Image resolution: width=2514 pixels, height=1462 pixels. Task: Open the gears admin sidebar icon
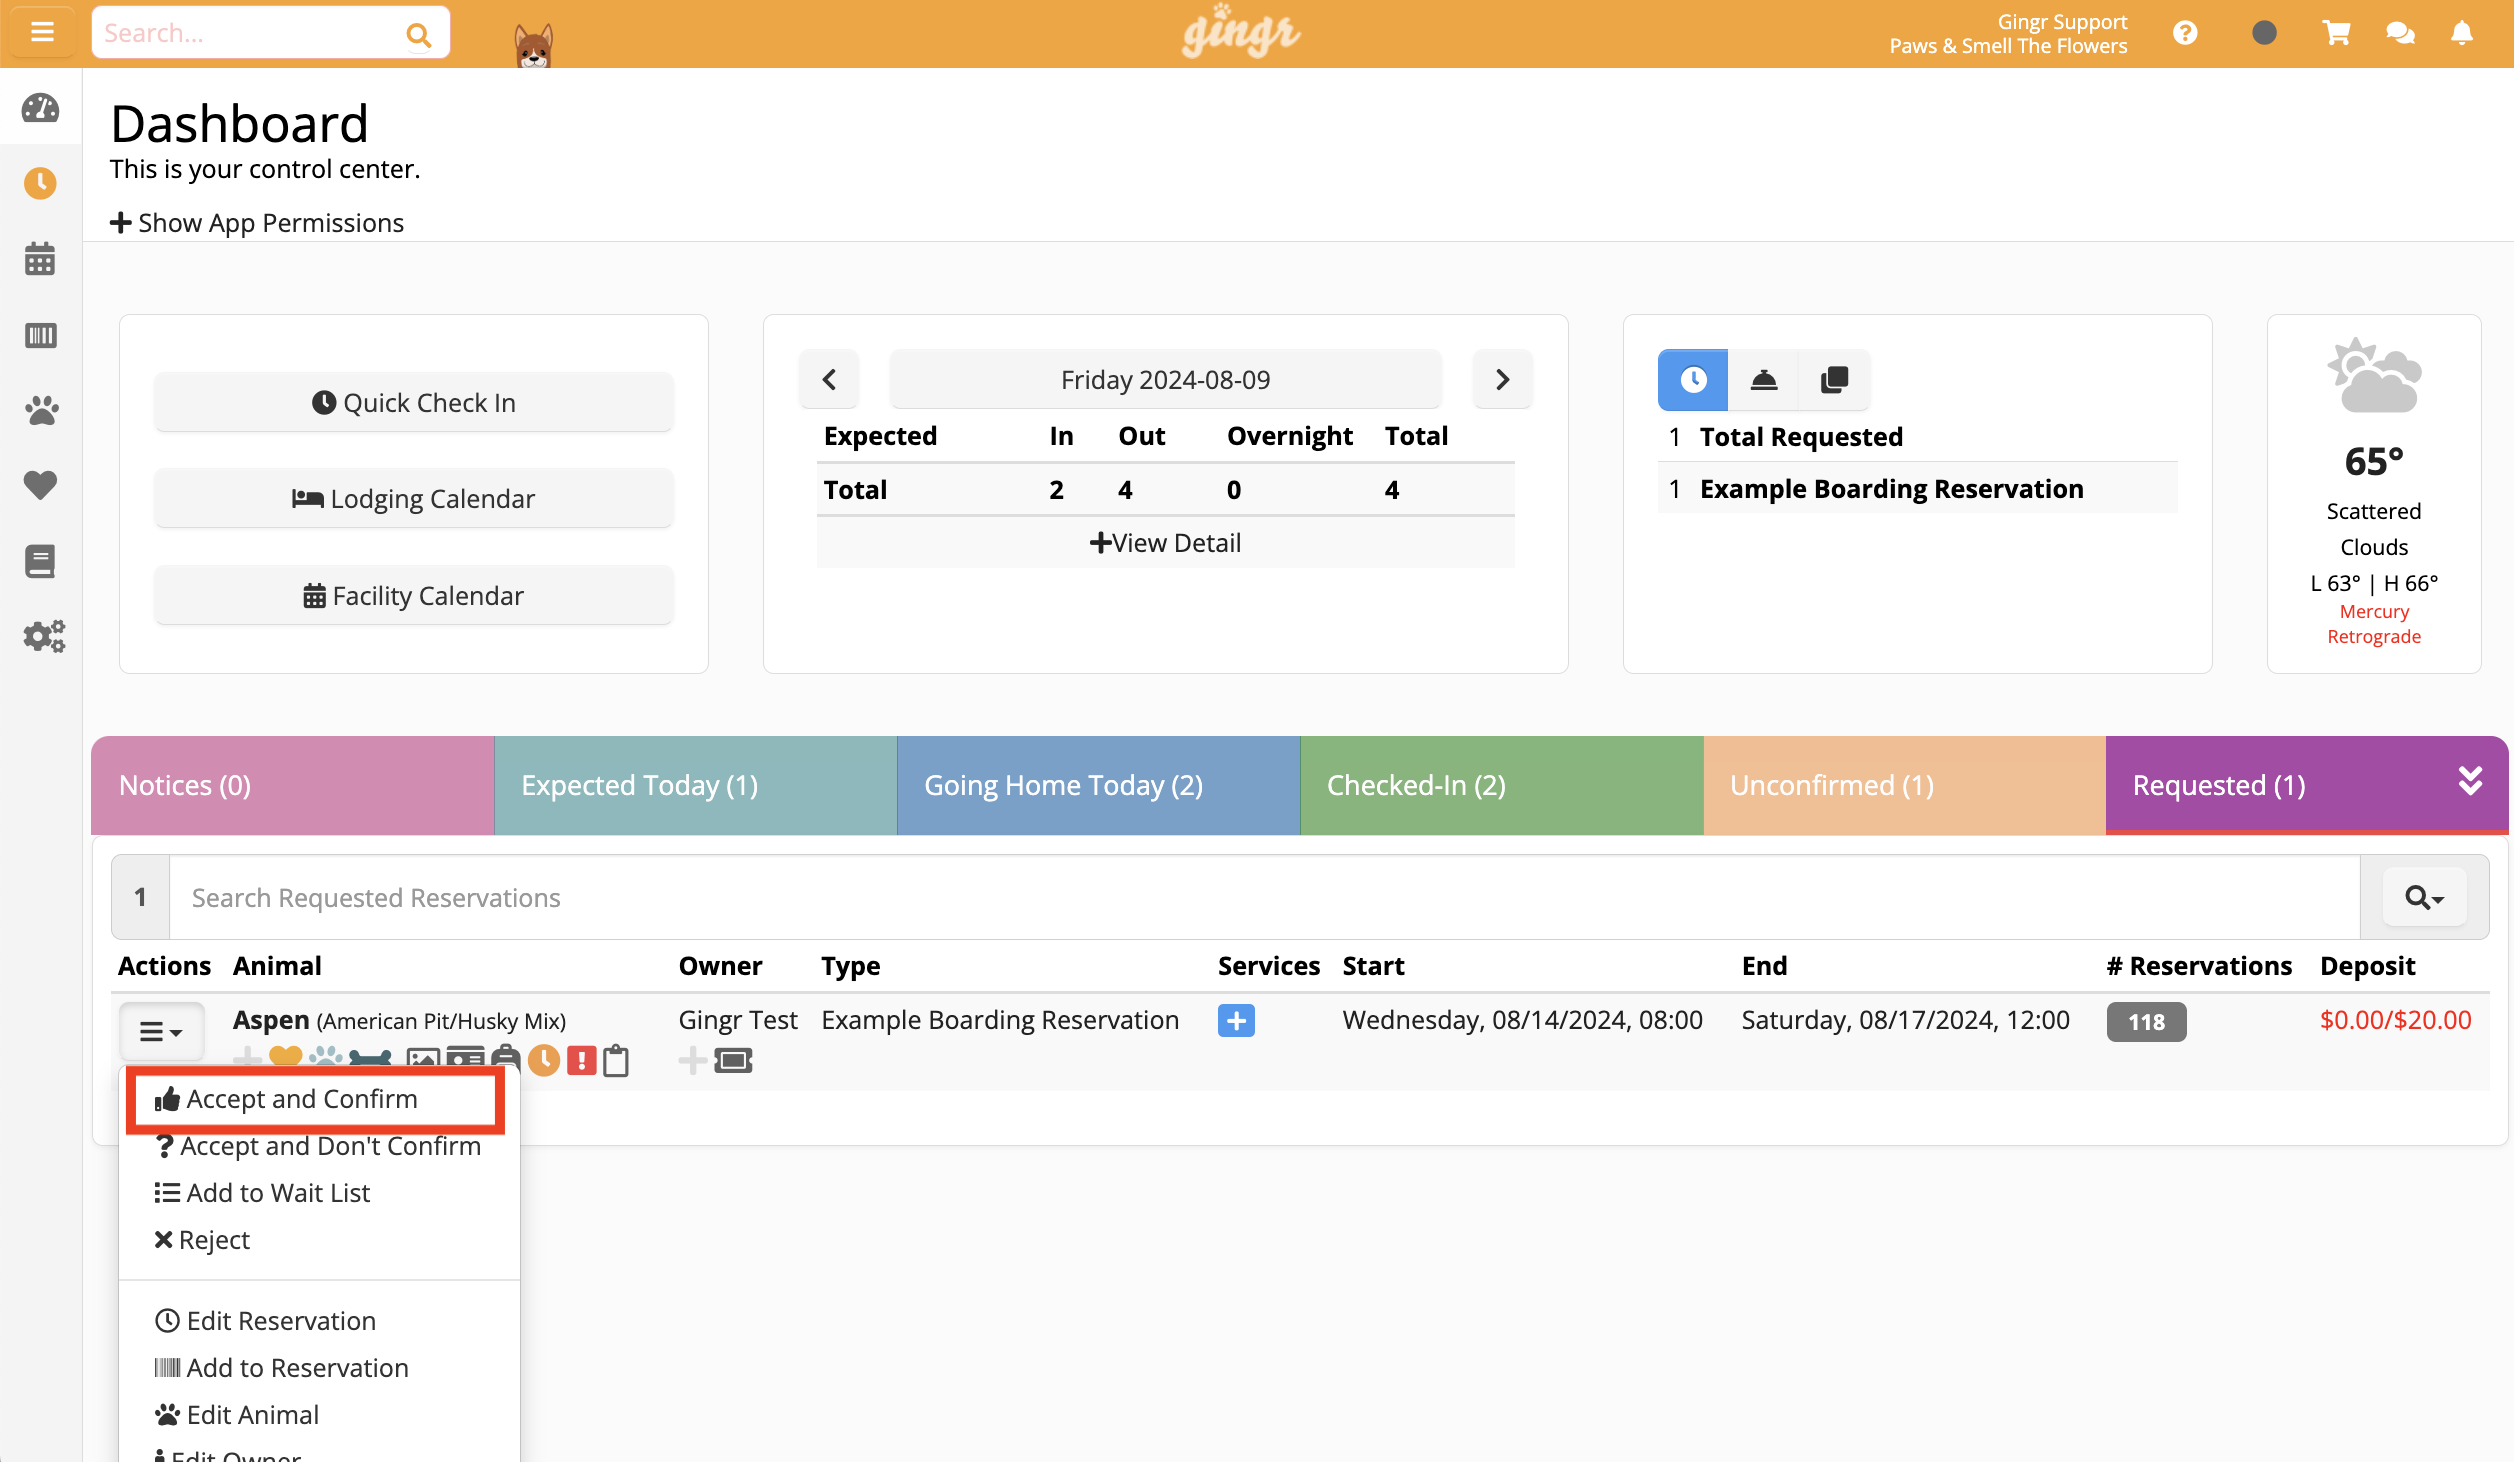44,636
